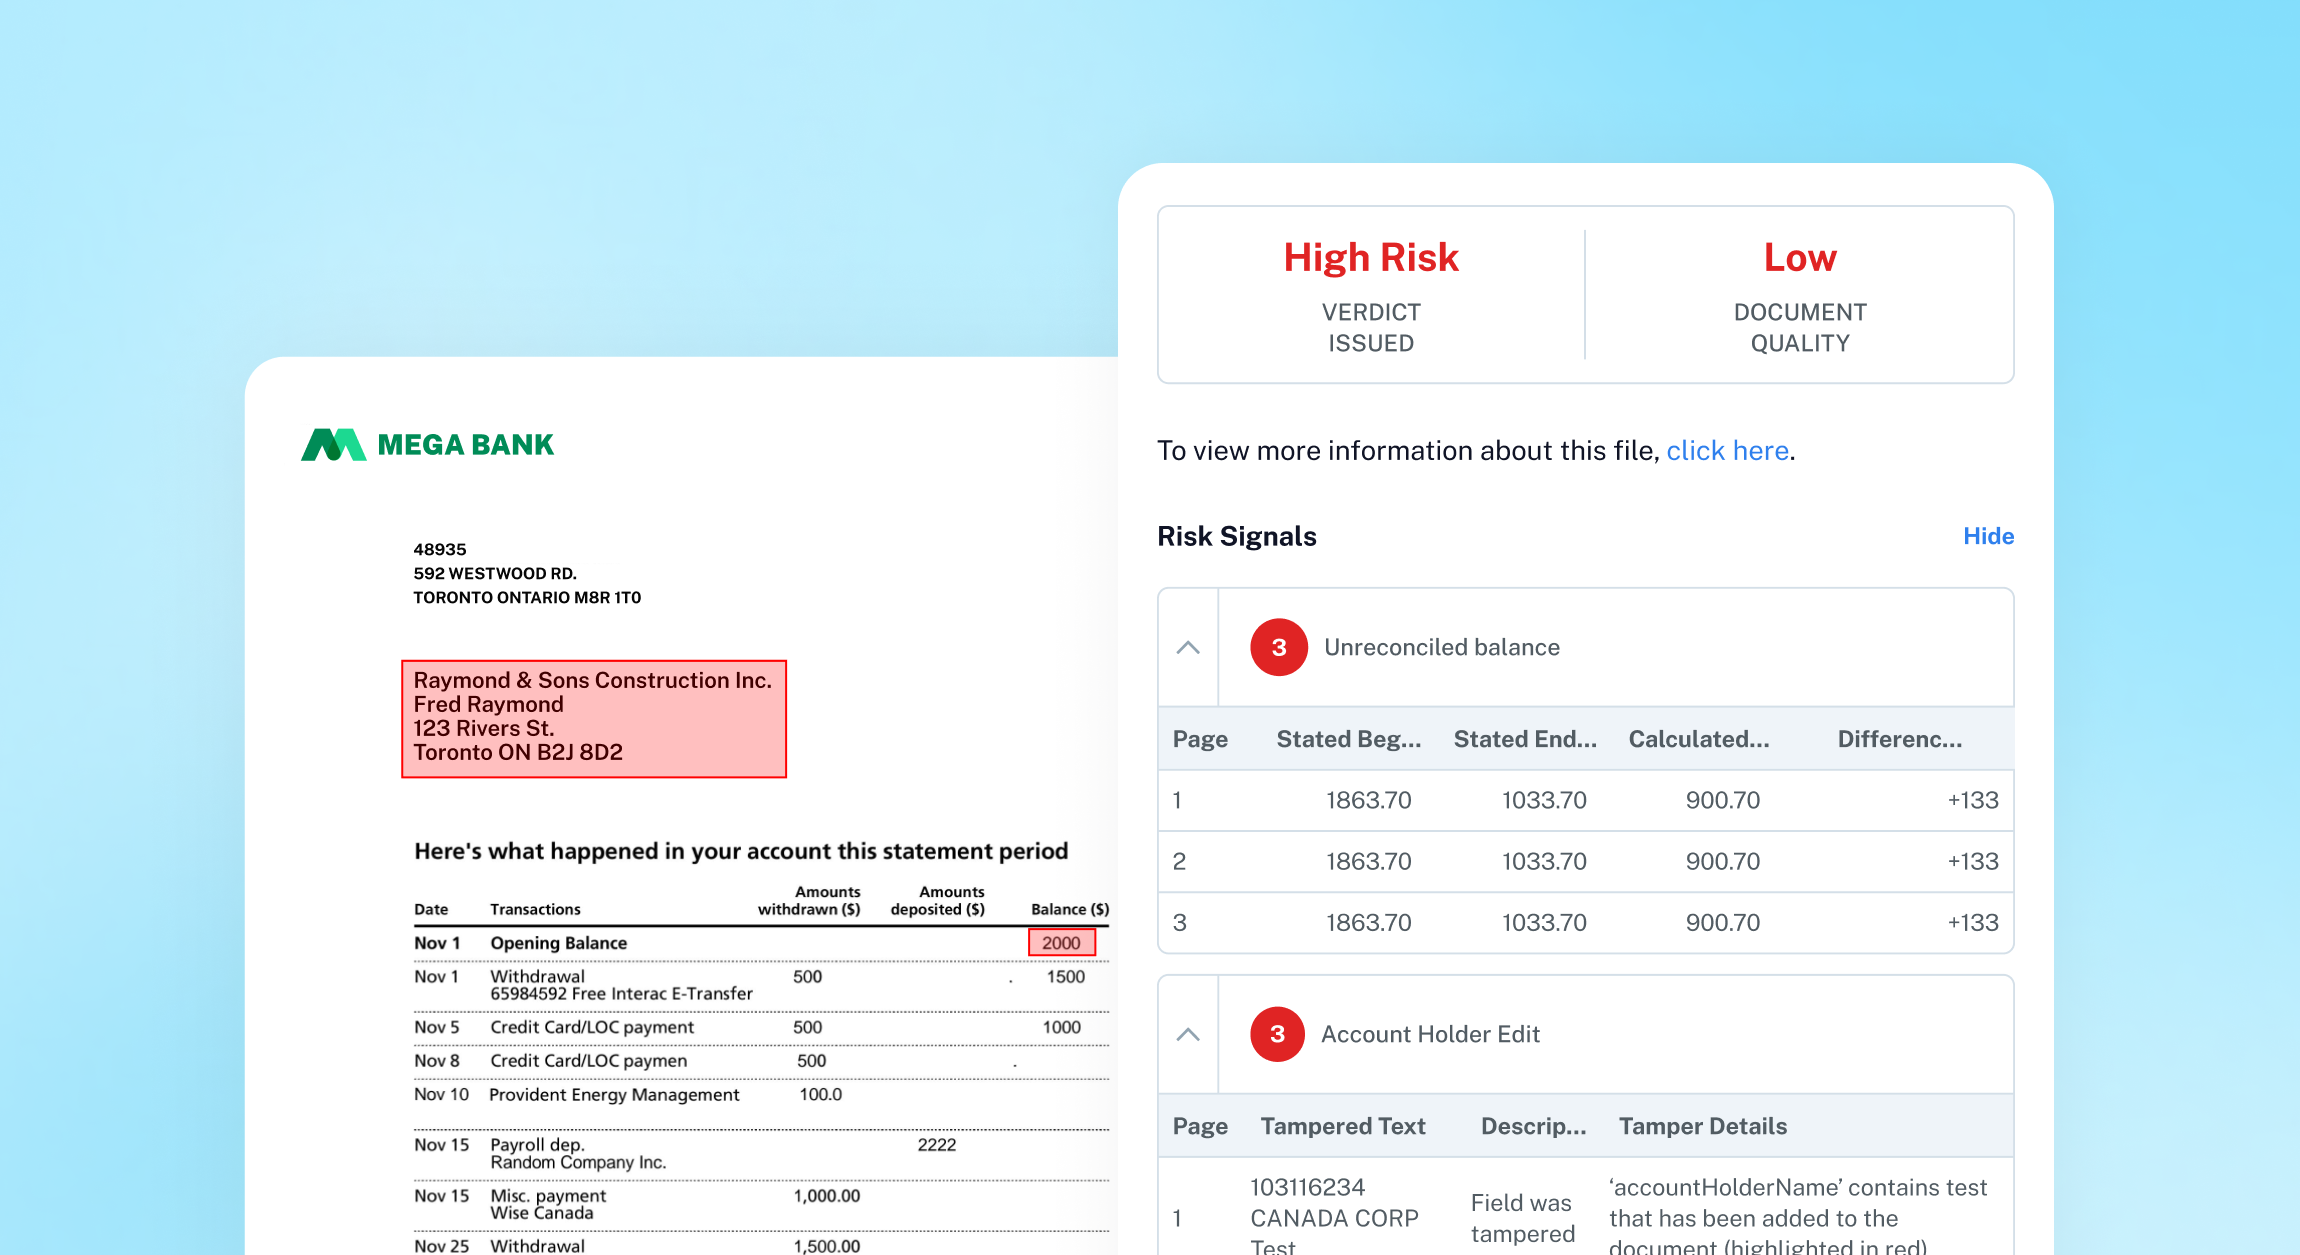
Task: Click the Calculated... column header
Action: [x=1698, y=739]
